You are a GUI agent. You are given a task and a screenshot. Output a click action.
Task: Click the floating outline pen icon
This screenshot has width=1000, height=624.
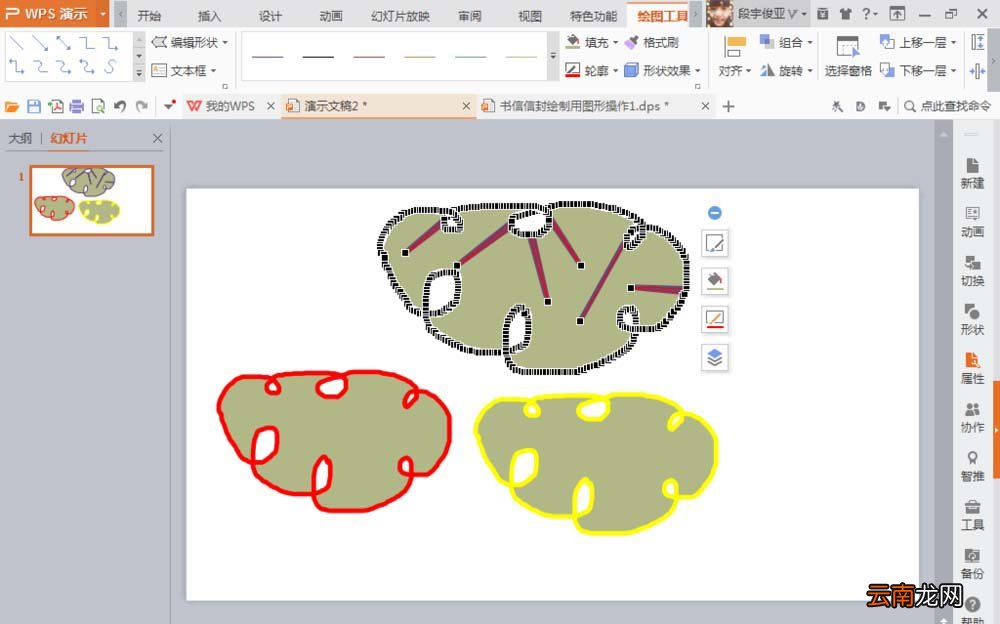click(x=715, y=319)
